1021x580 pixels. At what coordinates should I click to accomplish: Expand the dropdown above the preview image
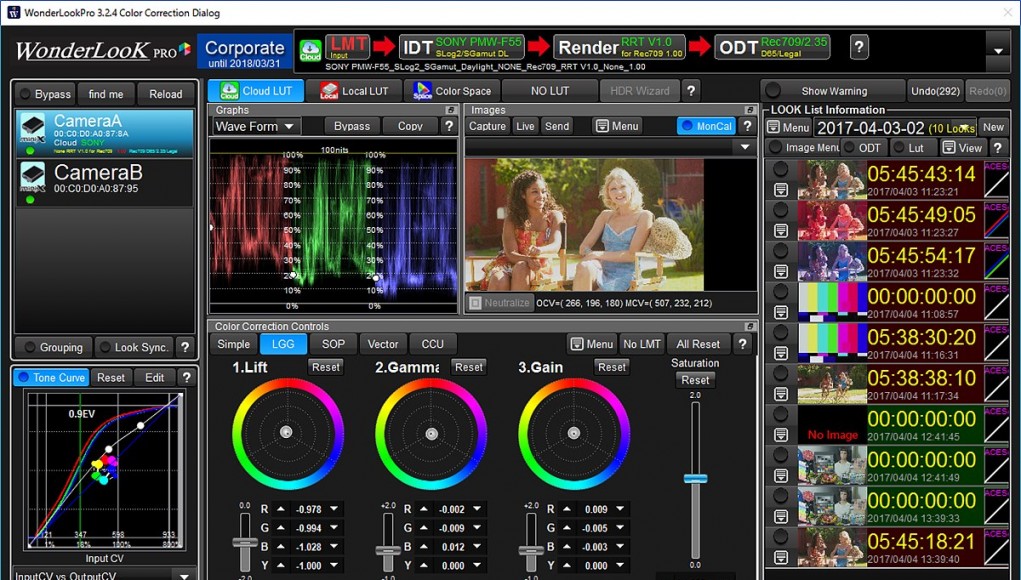[x=745, y=148]
